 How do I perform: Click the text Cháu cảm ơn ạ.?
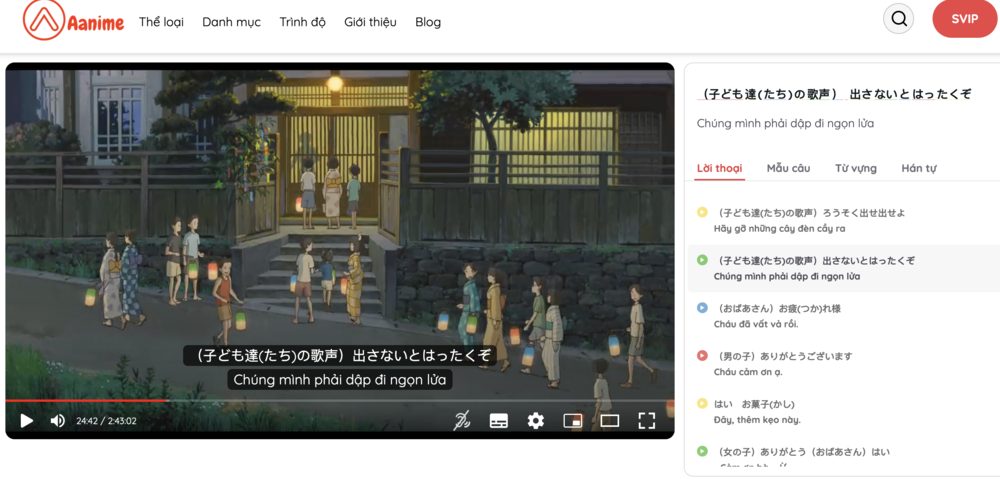click(747, 372)
